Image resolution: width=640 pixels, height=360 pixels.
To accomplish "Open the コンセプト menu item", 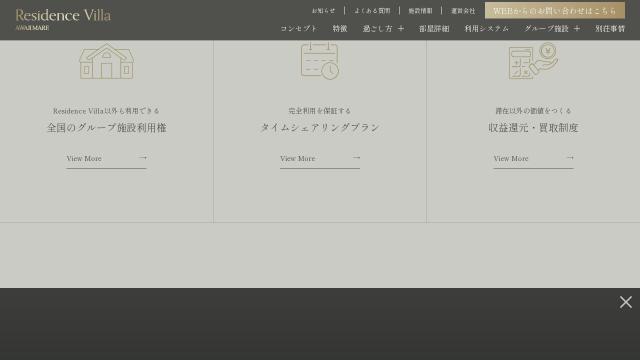I will (299, 29).
